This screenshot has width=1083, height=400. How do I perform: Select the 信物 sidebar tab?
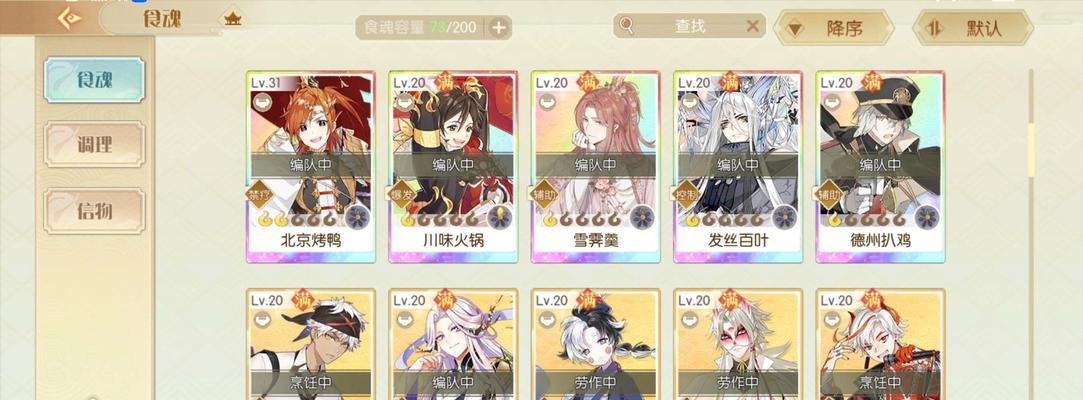pyautogui.click(x=95, y=210)
